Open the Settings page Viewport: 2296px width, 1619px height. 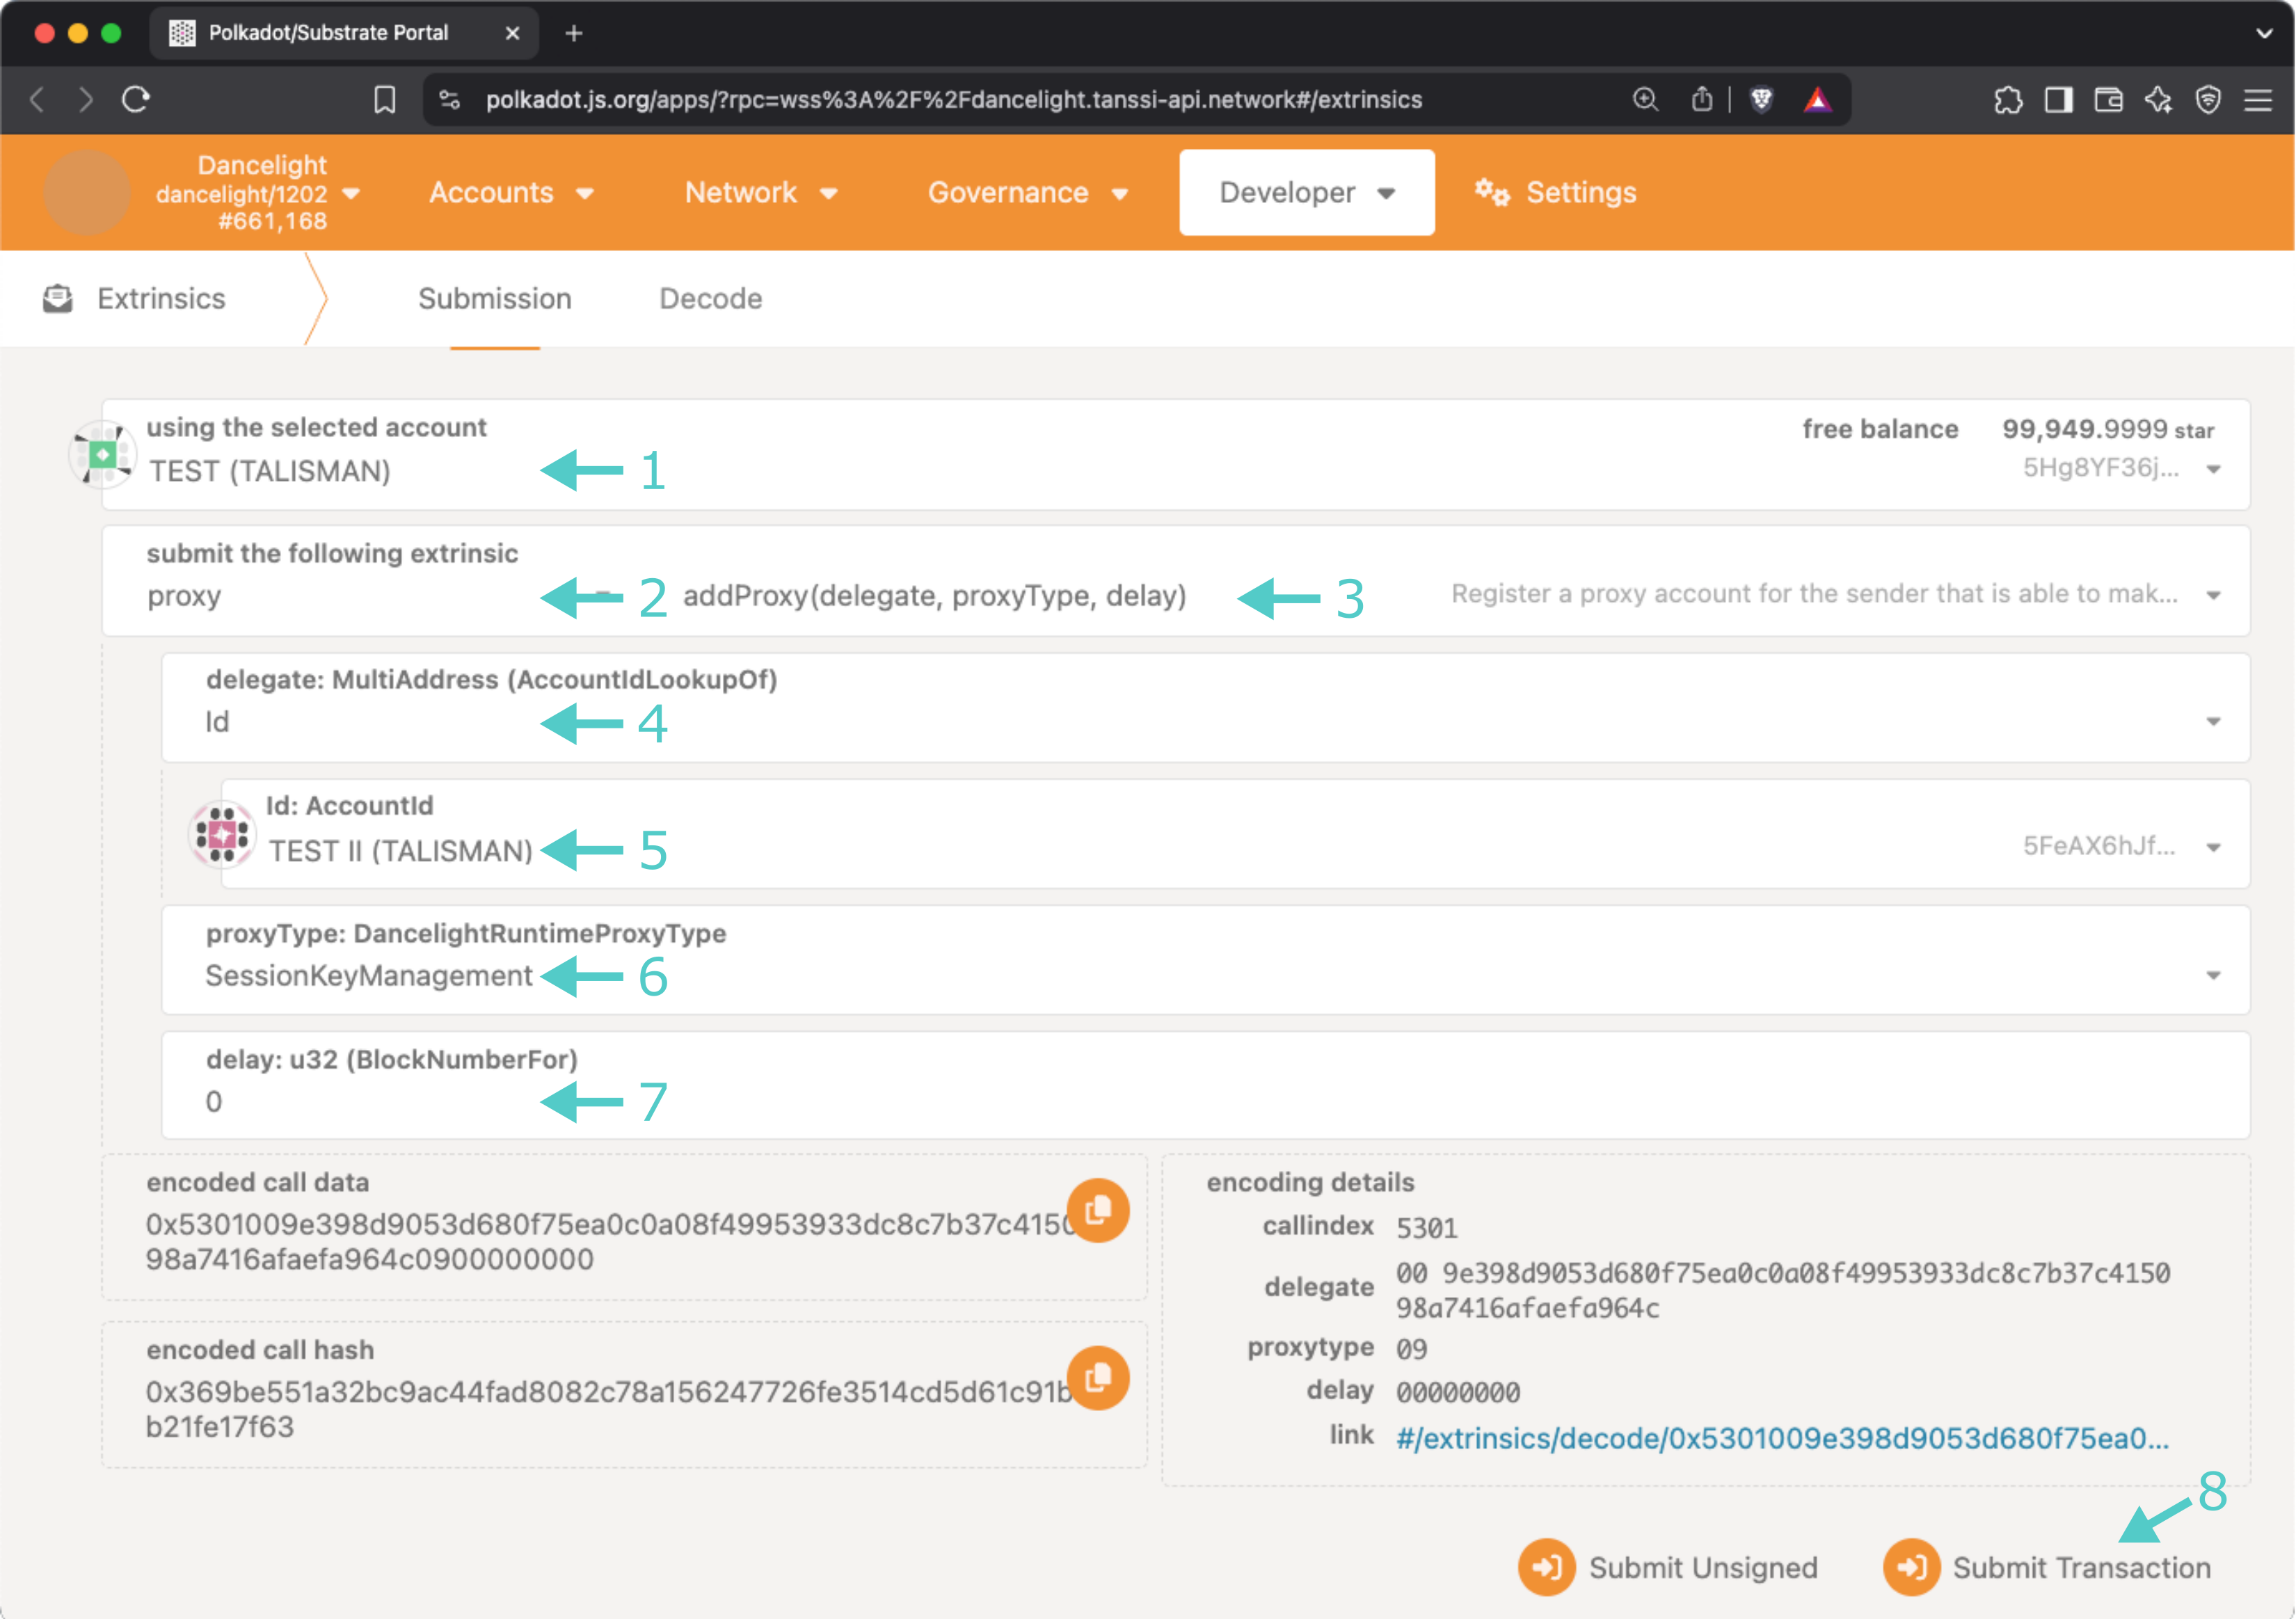click(1557, 192)
